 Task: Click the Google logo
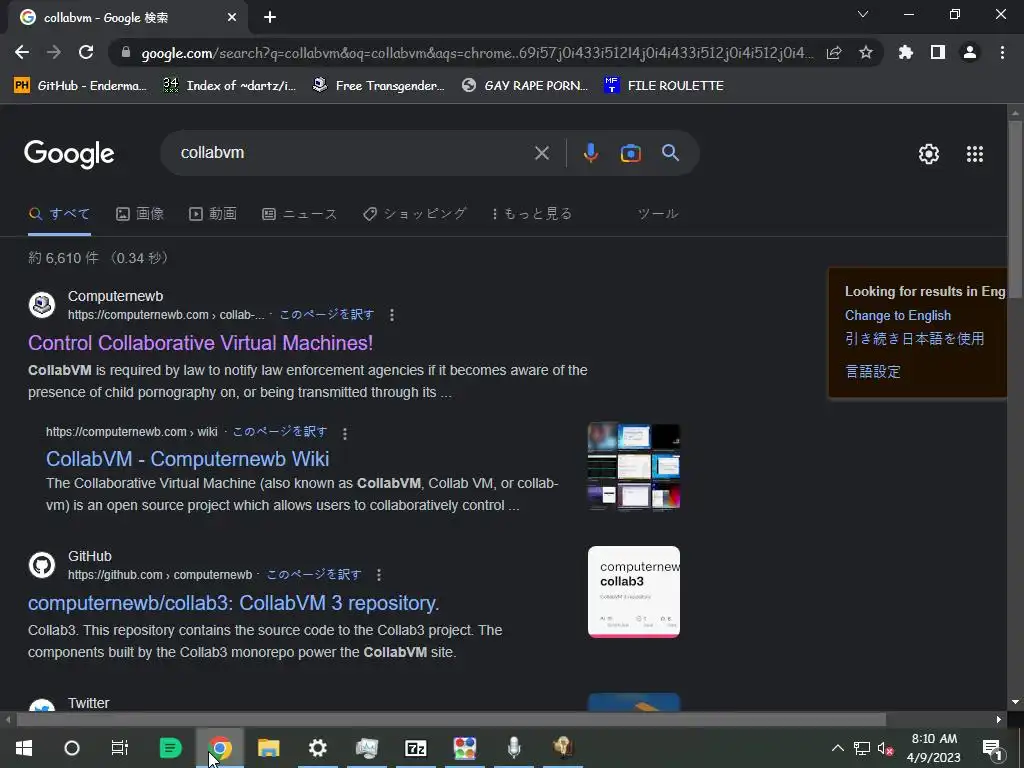click(69, 154)
